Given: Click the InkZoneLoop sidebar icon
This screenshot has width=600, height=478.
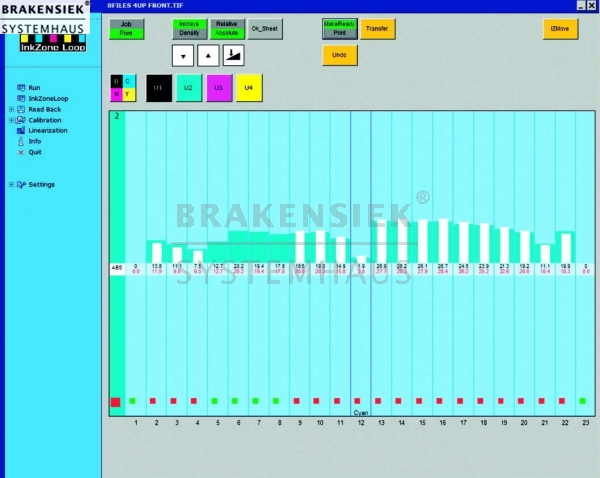Looking at the screenshot, I should [21, 98].
